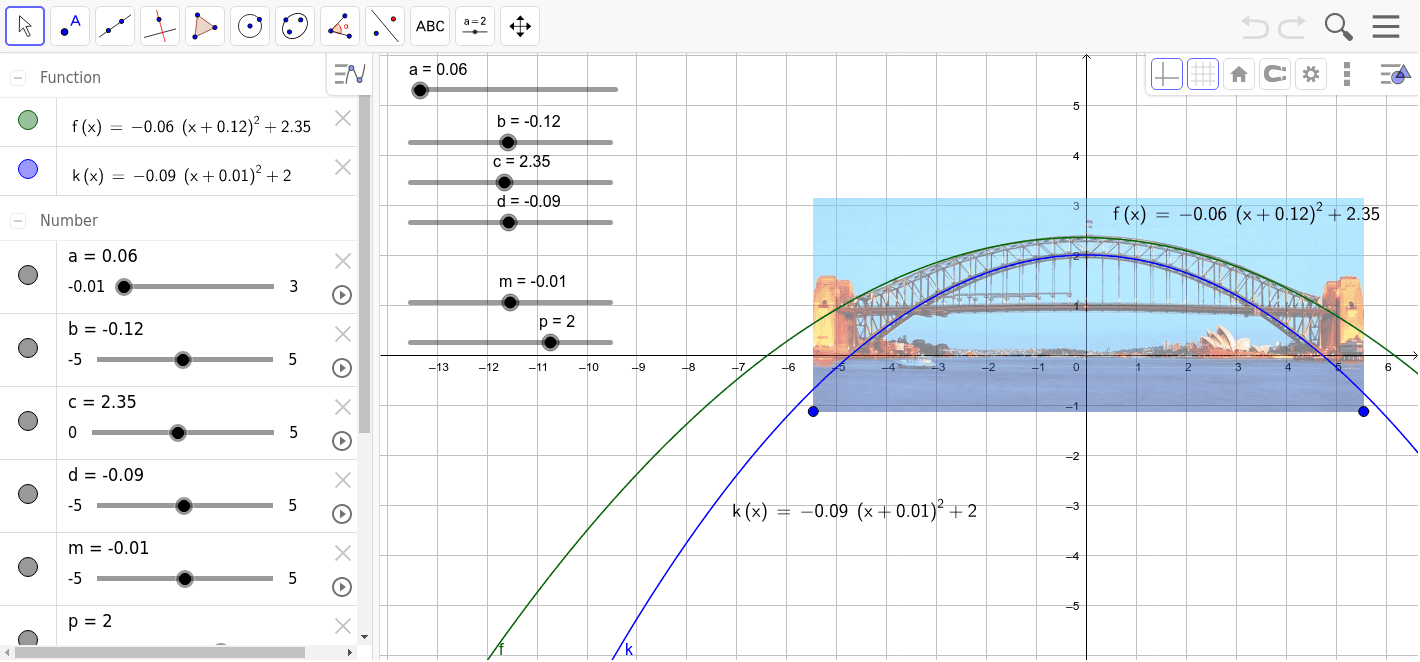Image resolution: width=1420 pixels, height=662 pixels.
Task: Open the main hamburger menu
Action: (1386, 26)
